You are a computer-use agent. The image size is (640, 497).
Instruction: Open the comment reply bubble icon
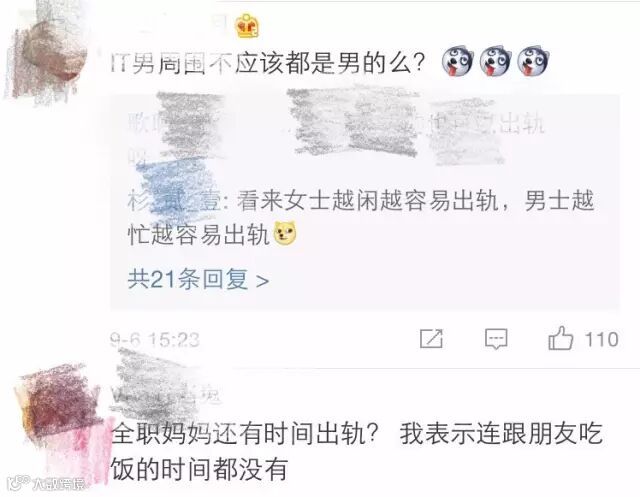[x=496, y=339]
